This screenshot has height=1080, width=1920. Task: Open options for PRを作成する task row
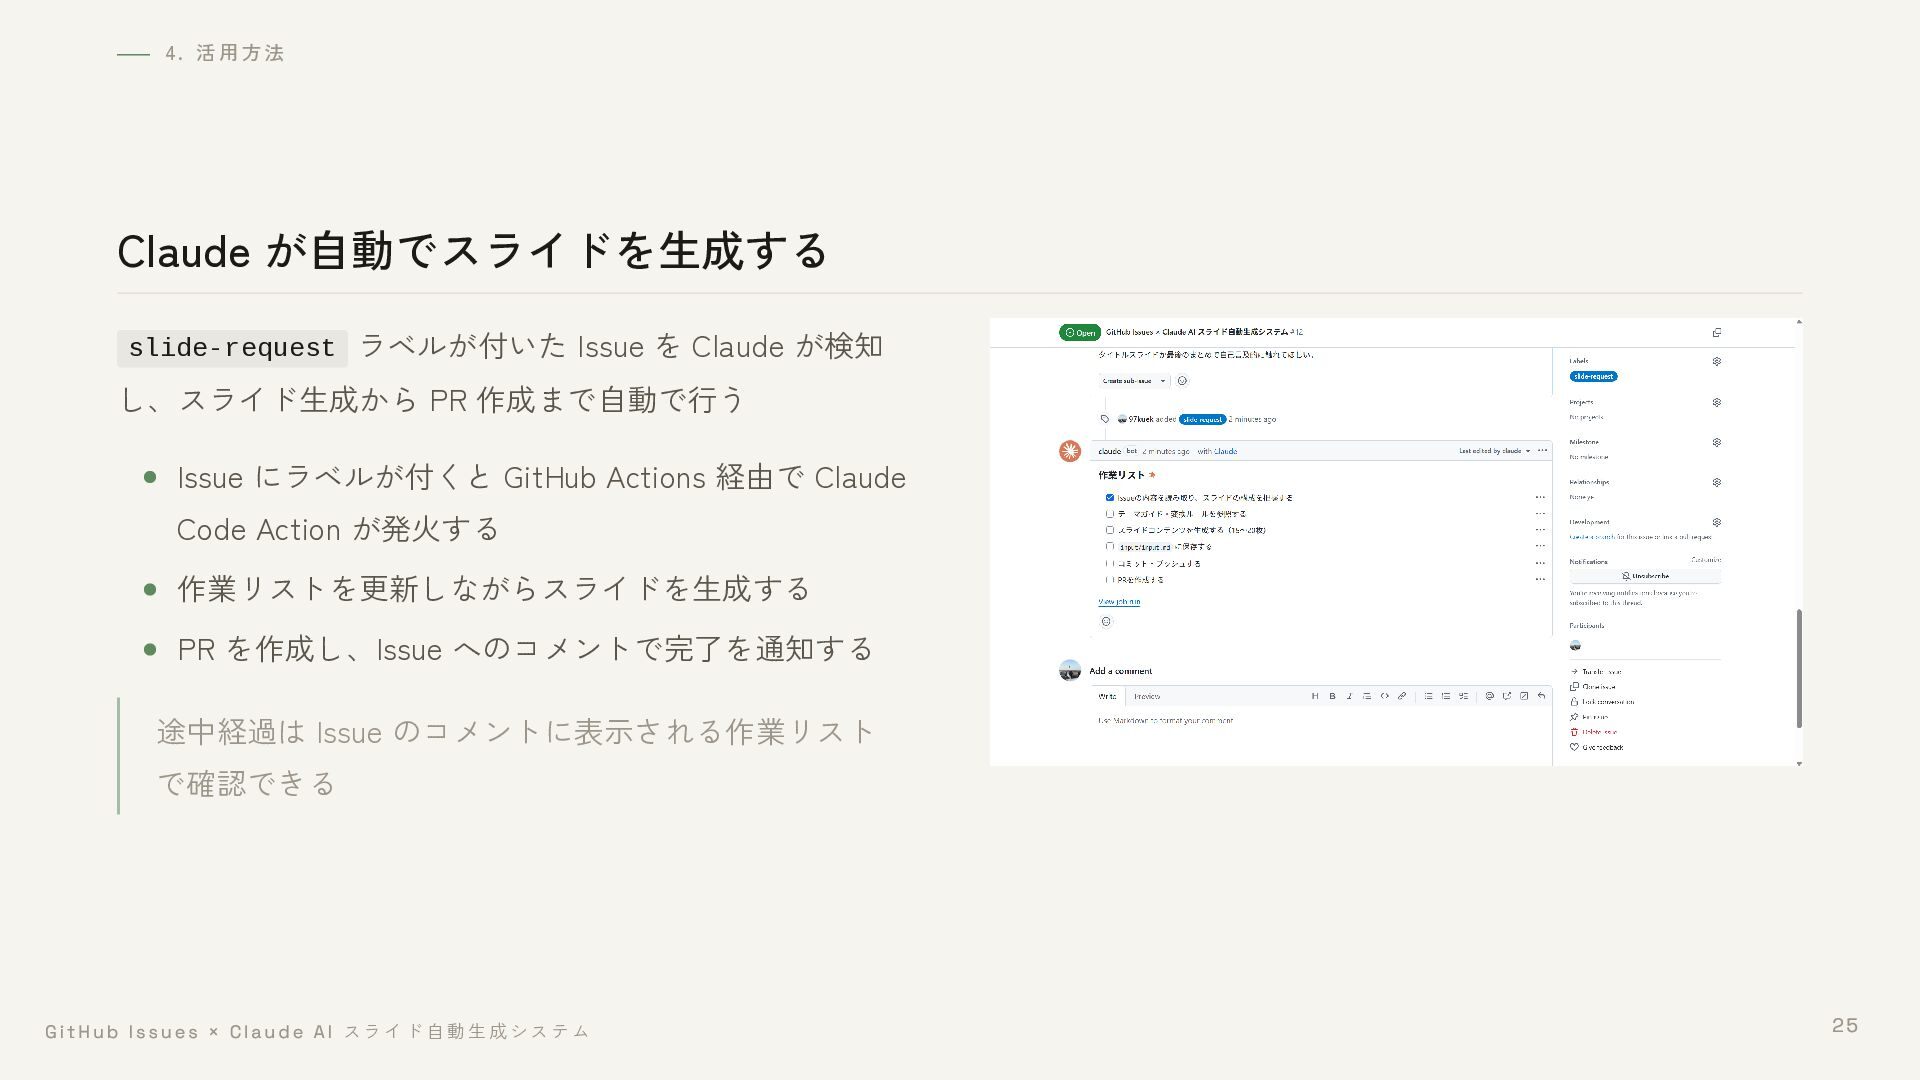1540,580
